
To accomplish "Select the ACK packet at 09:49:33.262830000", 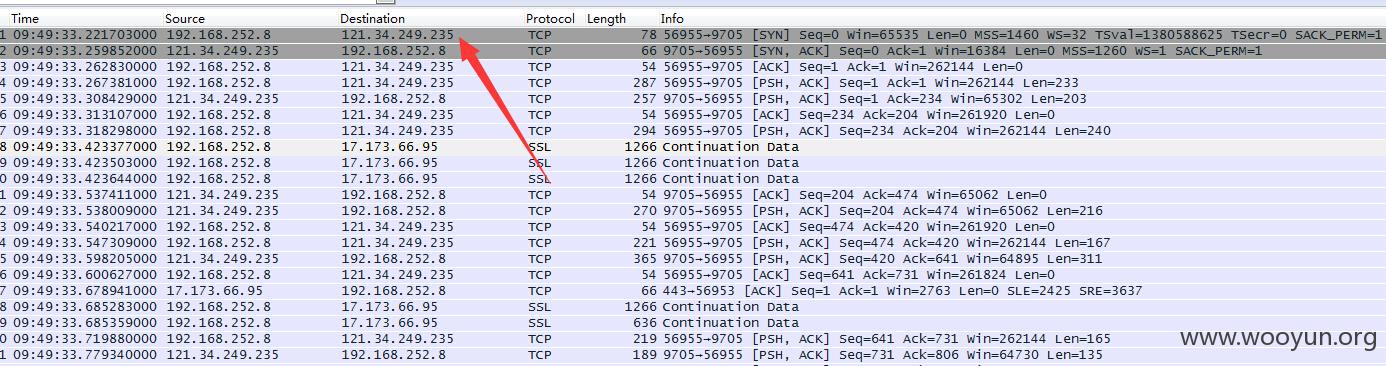I will [x=693, y=66].
